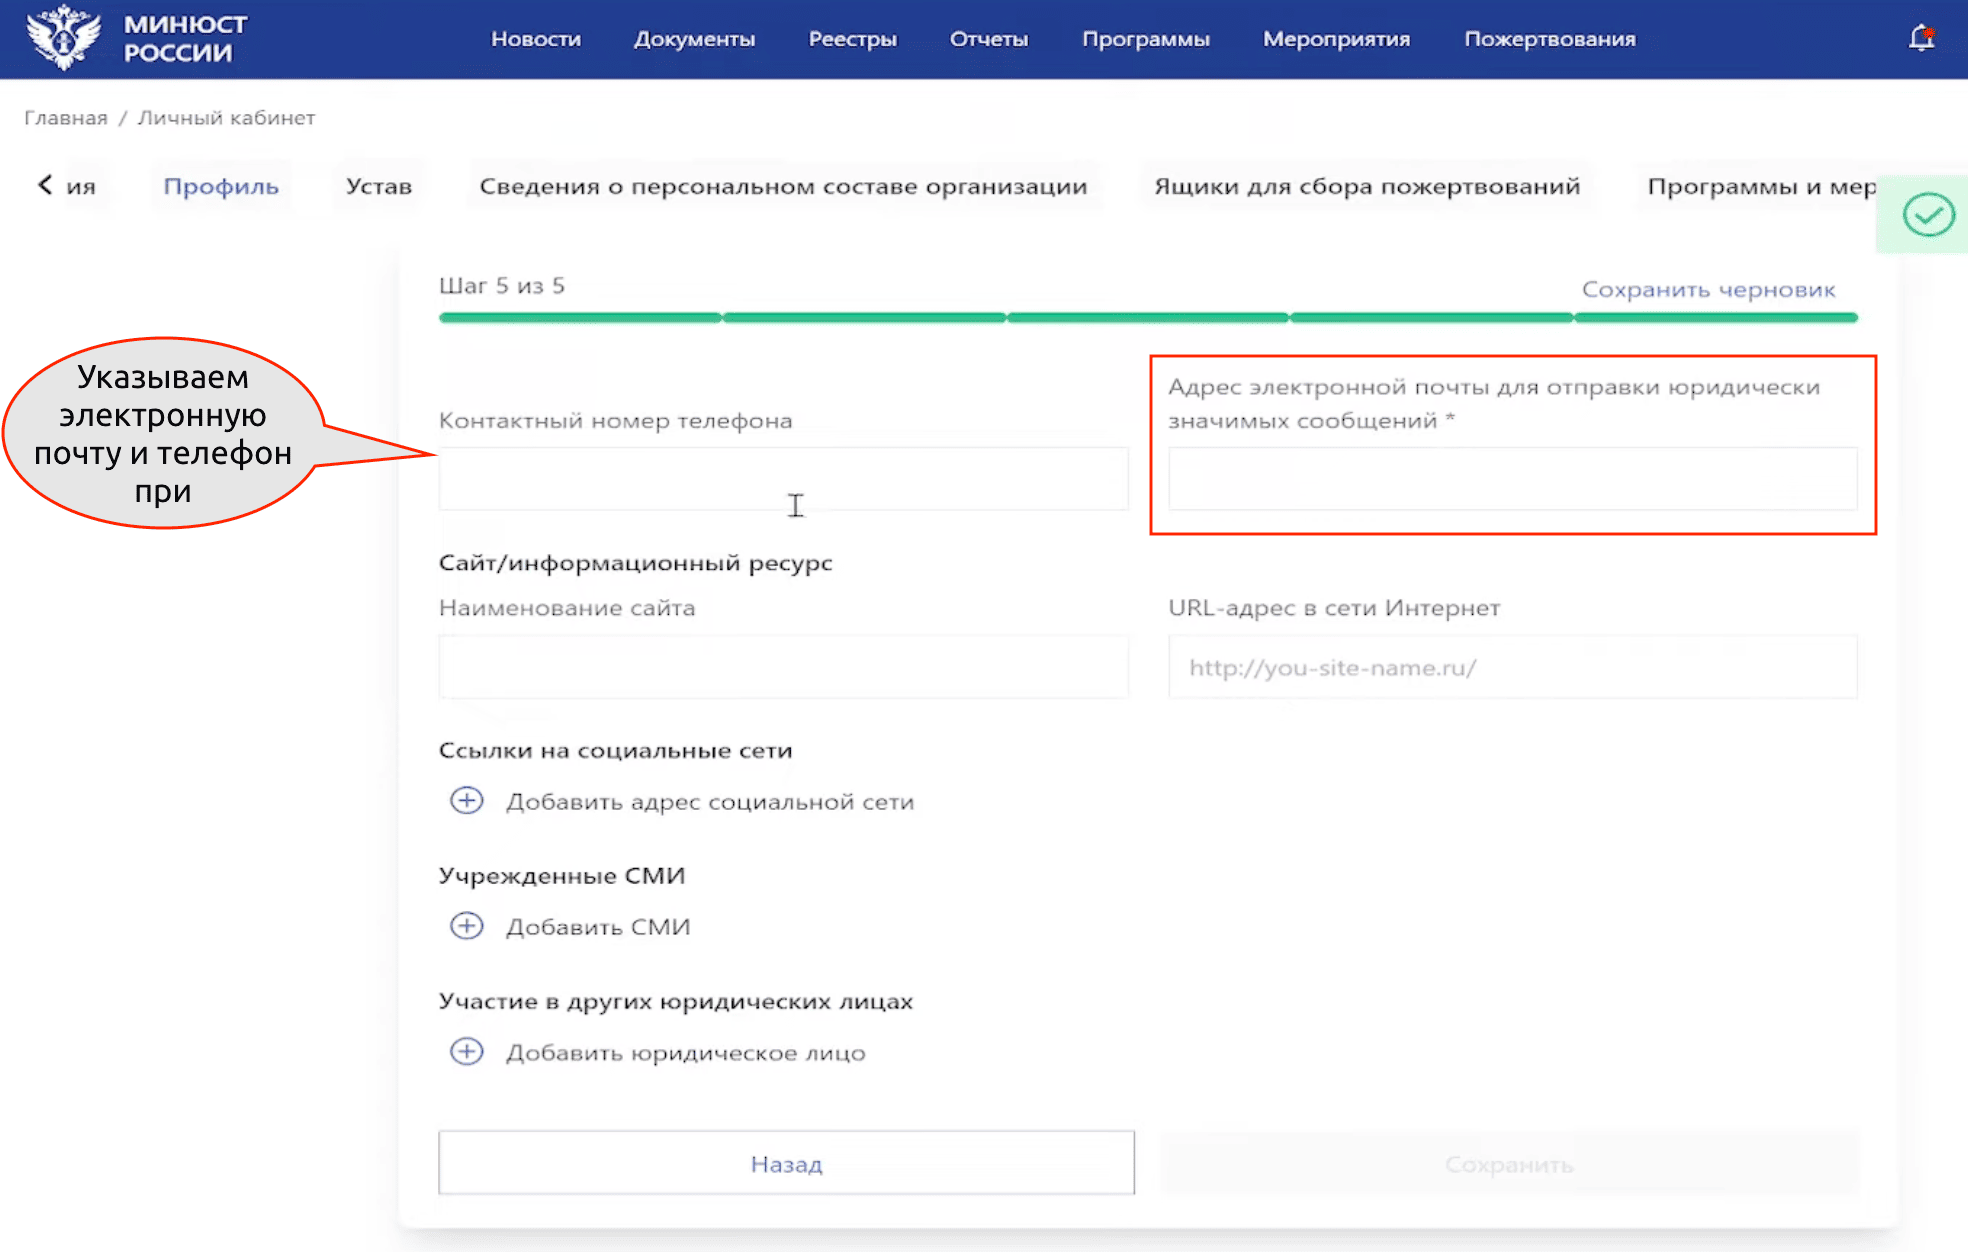This screenshot has width=1968, height=1252.
Task: Open the Пожертвования navigation item
Action: 1549,39
